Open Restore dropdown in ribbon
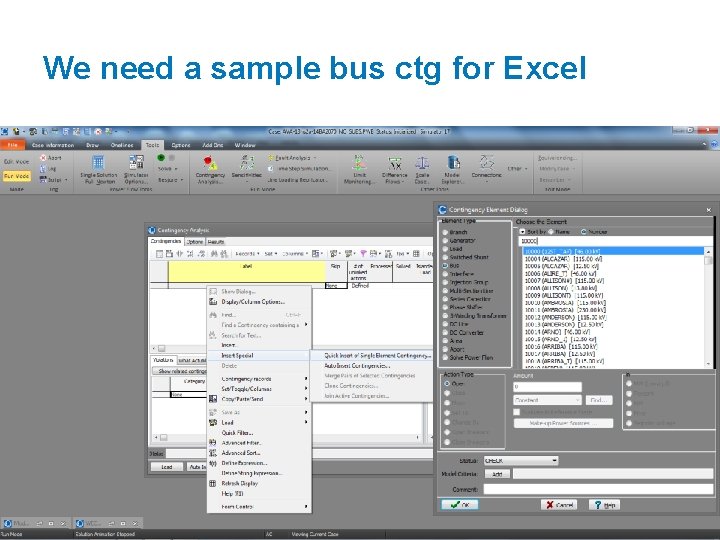 (170, 180)
